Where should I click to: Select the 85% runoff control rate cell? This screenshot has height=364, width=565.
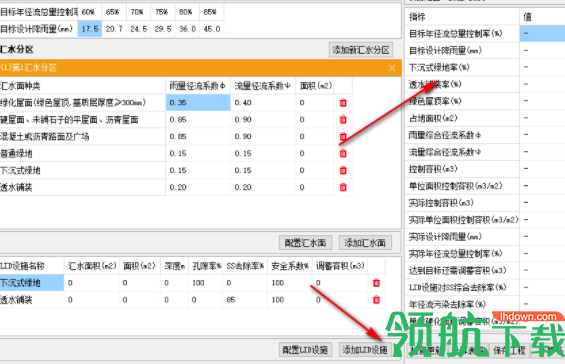[212, 12]
